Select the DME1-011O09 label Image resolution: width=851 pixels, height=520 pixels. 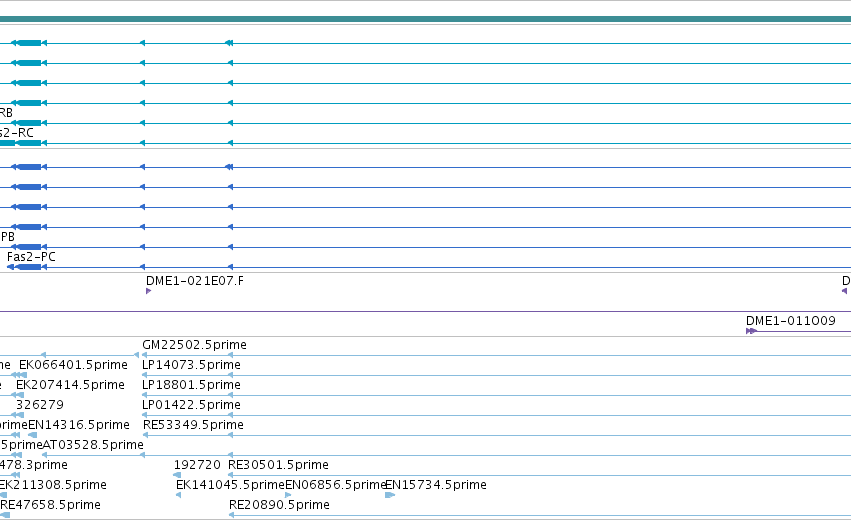click(791, 321)
